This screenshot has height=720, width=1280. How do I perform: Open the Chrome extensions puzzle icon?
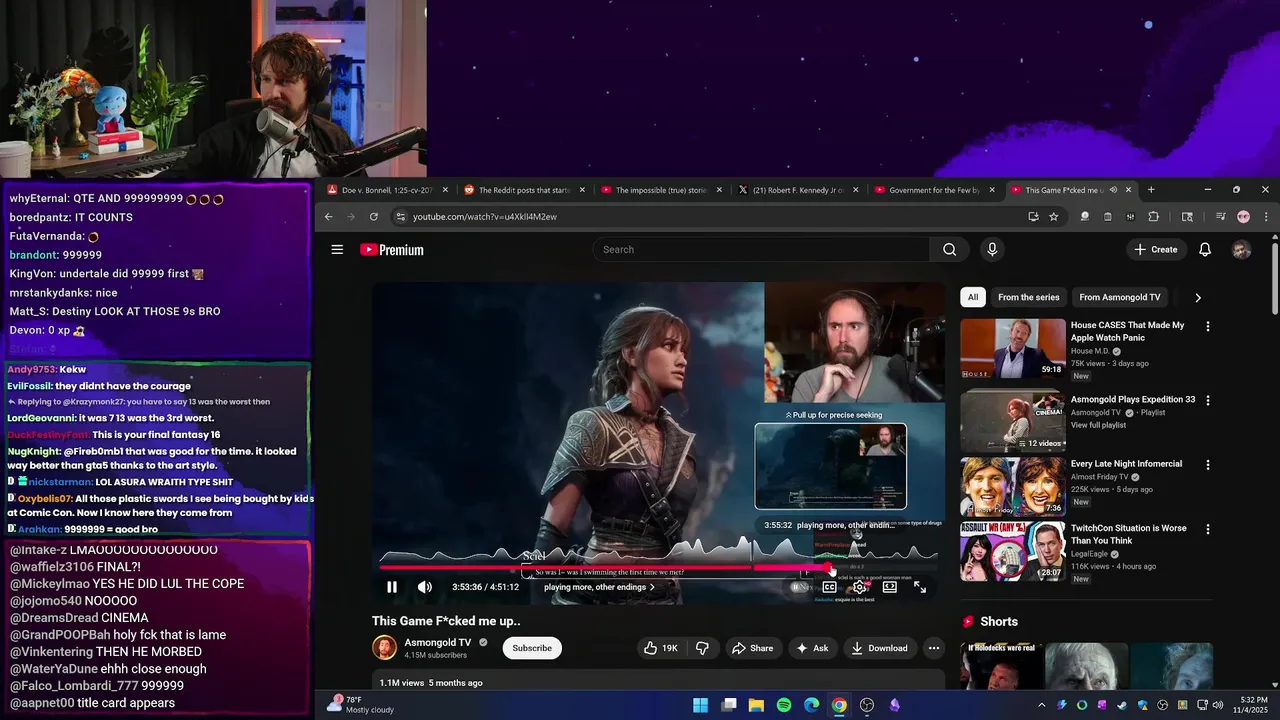pyautogui.click(x=1153, y=217)
